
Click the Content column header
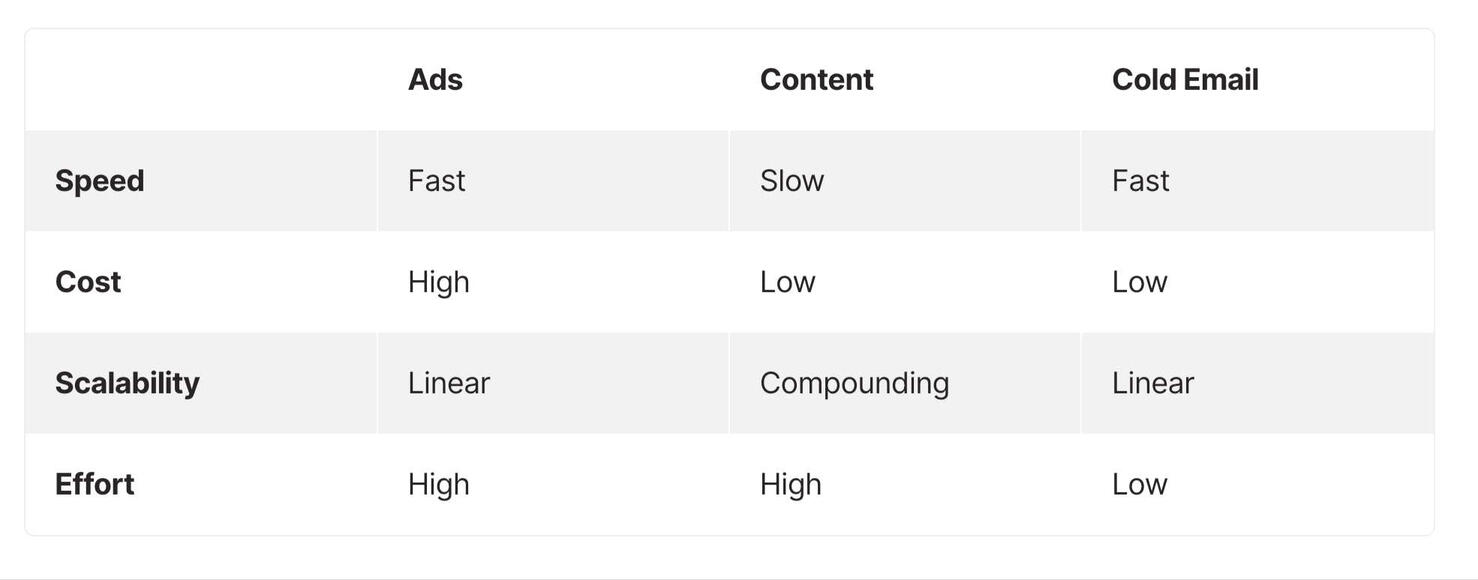tap(816, 80)
